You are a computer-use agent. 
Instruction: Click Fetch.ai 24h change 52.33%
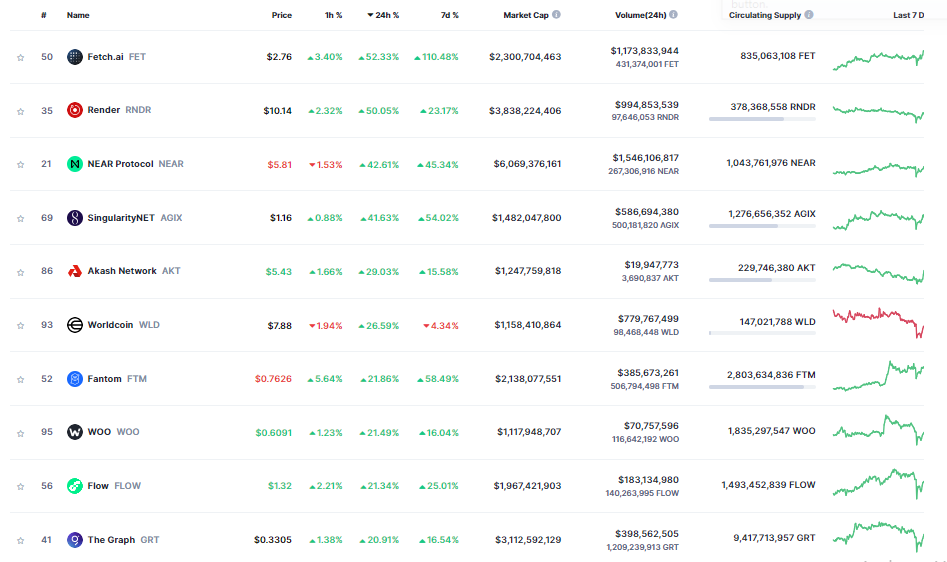pos(379,57)
